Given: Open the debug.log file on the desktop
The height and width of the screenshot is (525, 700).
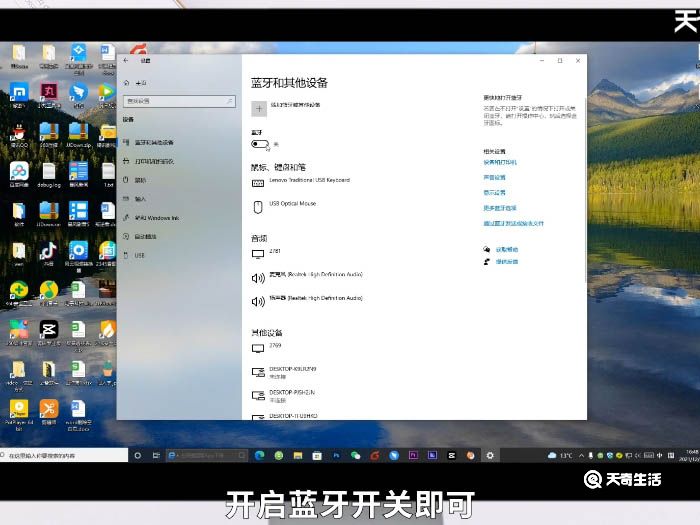Looking at the screenshot, I should coord(49,175).
